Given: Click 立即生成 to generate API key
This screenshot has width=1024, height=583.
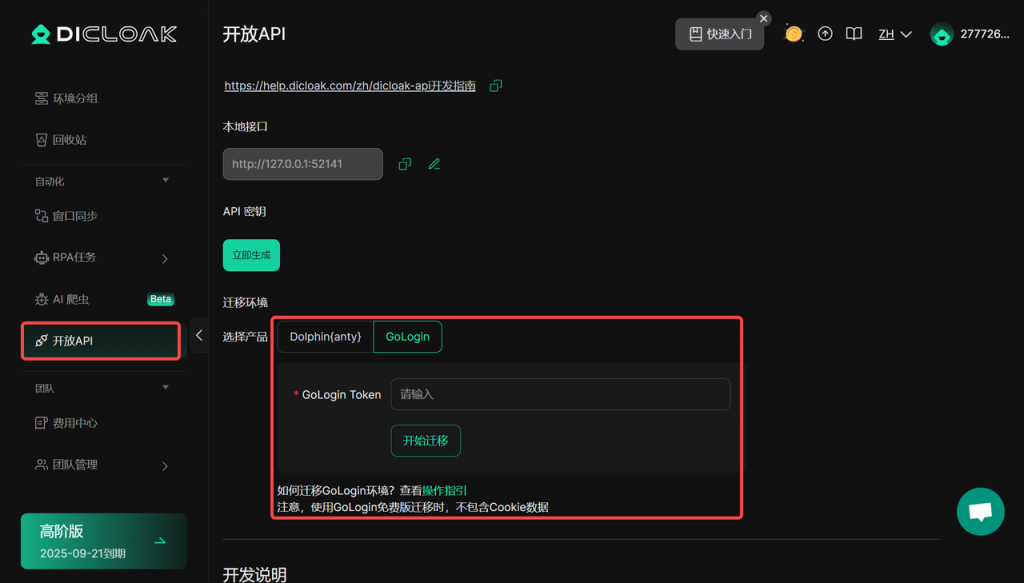Looking at the screenshot, I should coord(251,255).
